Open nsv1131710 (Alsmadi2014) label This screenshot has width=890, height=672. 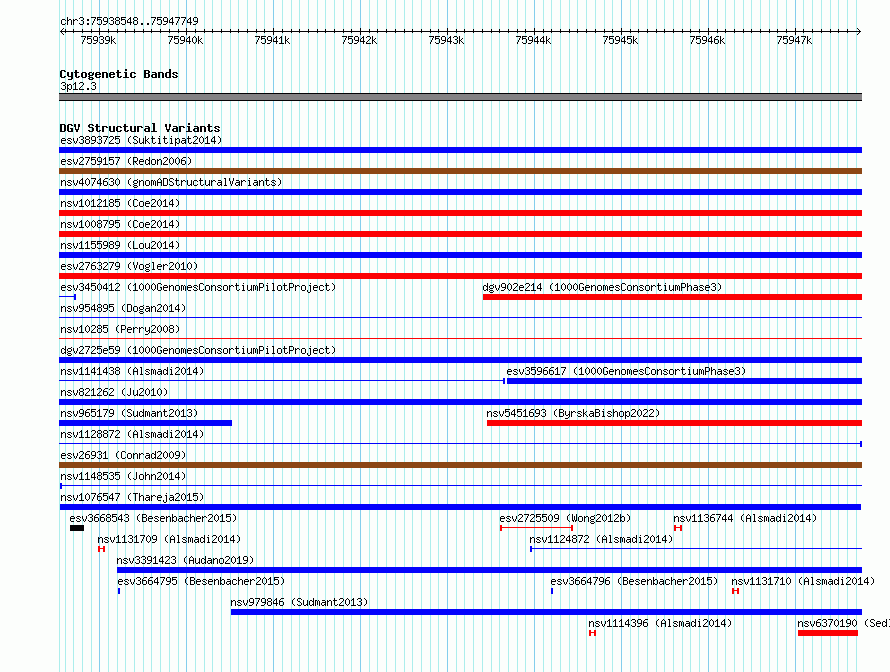pyautogui.click(x=803, y=581)
